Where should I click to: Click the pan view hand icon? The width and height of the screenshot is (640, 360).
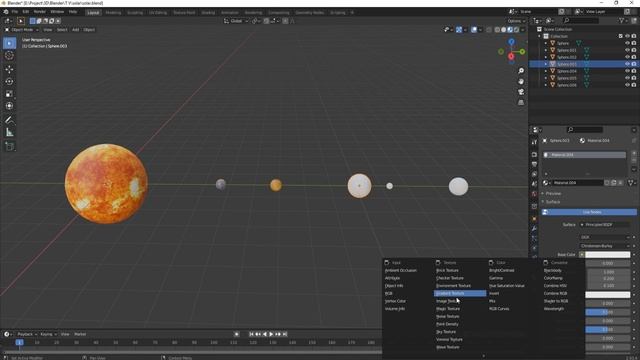pos(521,82)
